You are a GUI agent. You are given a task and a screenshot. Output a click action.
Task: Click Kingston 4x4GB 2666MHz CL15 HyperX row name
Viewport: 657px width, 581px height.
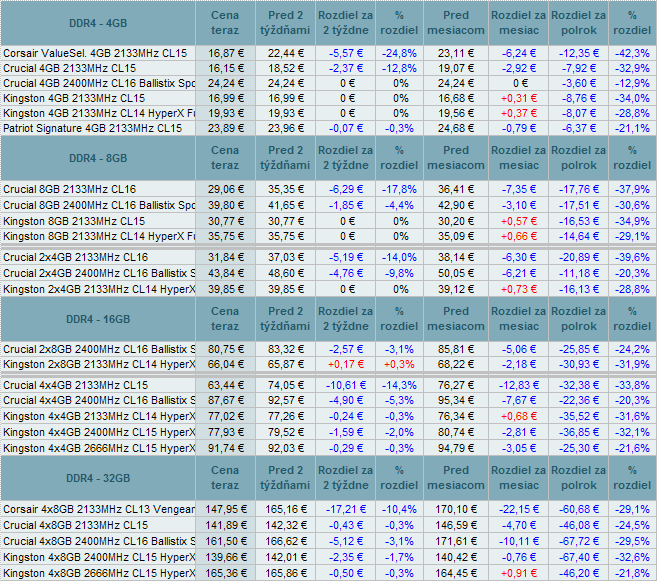point(99,448)
